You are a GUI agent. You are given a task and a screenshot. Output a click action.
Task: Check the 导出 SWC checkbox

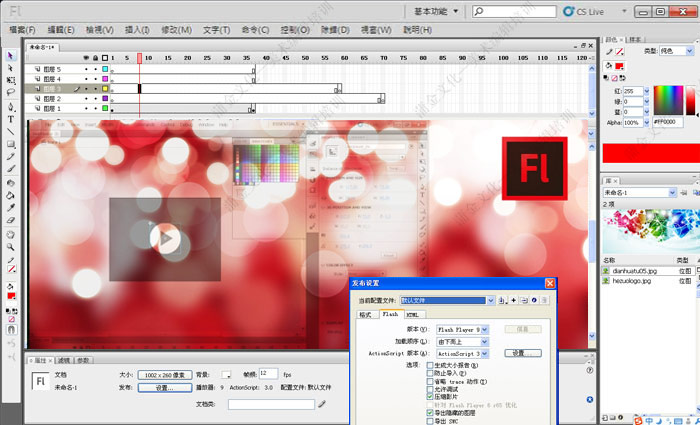pos(430,421)
